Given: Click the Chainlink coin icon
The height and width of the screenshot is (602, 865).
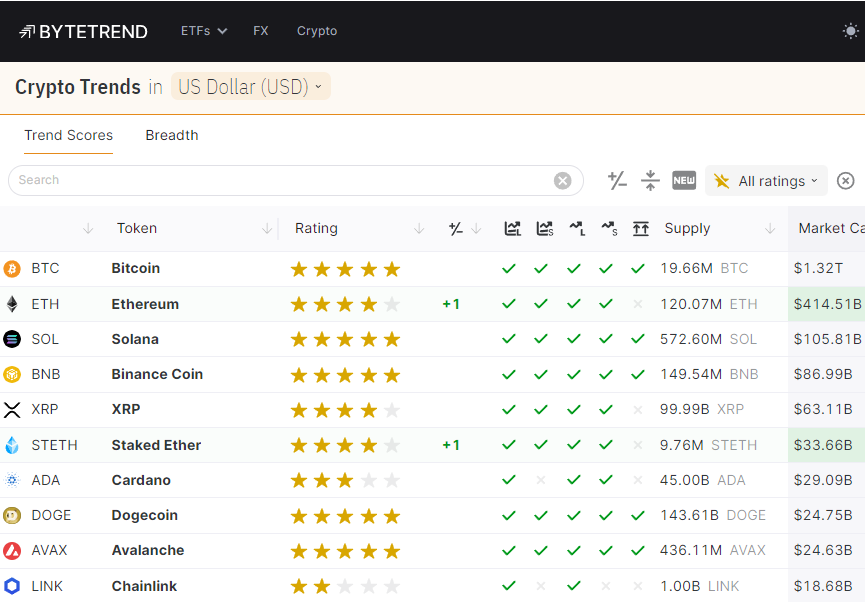Looking at the screenshot, I should point(12,586).
